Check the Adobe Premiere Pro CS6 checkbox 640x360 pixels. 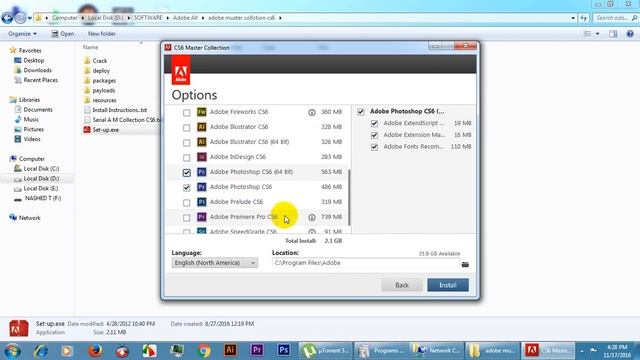[x=187, y=218]
